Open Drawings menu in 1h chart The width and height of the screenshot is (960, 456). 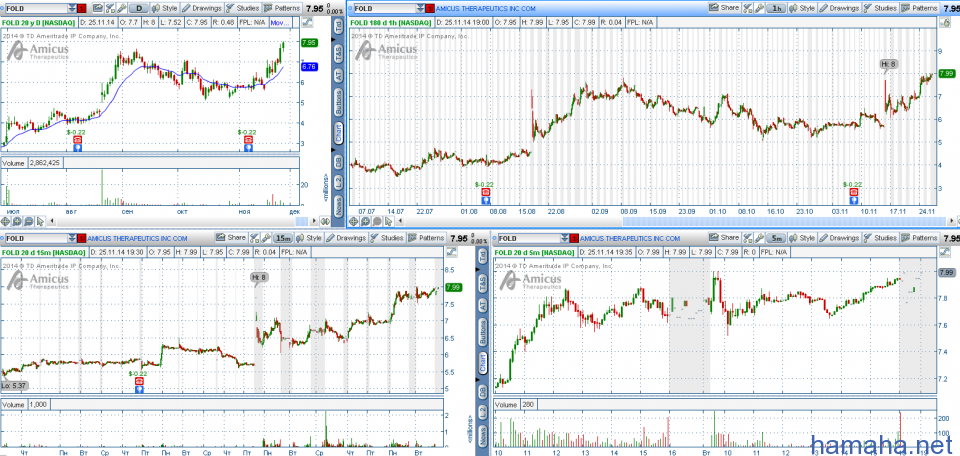[840, 8]
